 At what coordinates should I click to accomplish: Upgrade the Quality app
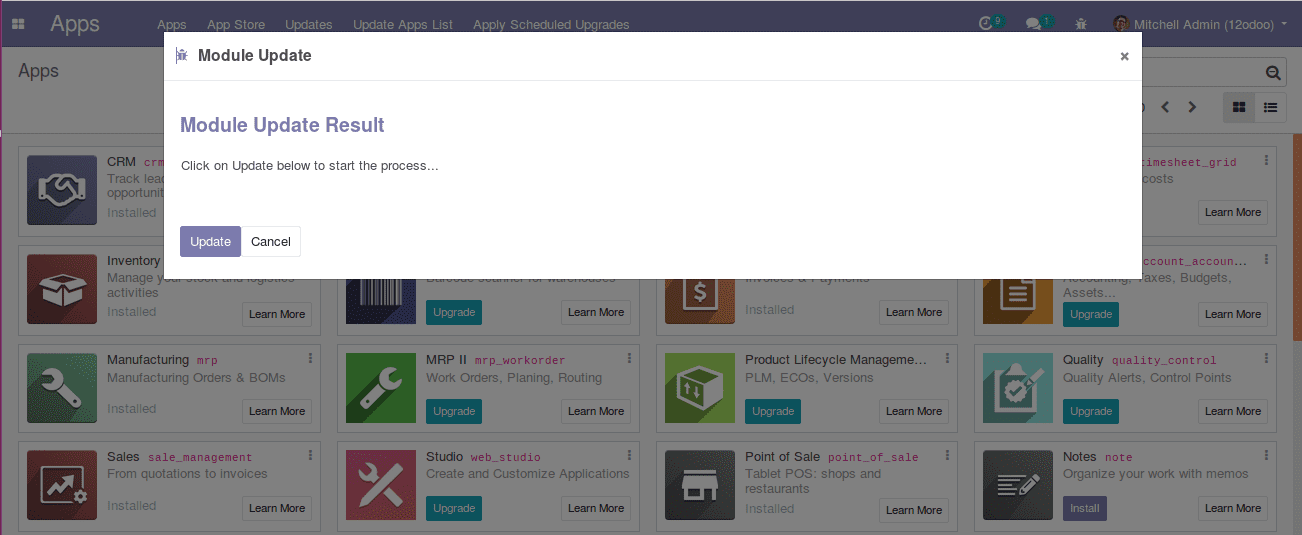1091,411
